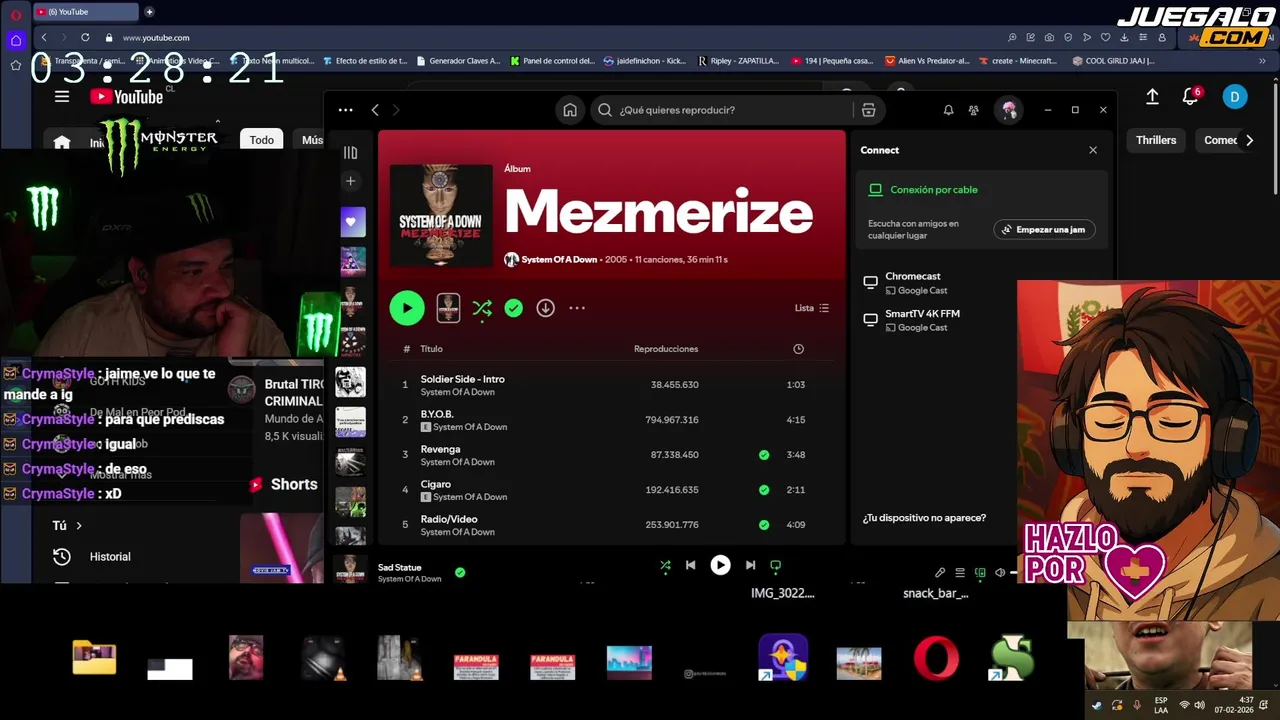Image resolution: width=1280 pixels, height=720 pixels.
Task: Open System Of A Down artist link
Action: click(x=558, y=260)
